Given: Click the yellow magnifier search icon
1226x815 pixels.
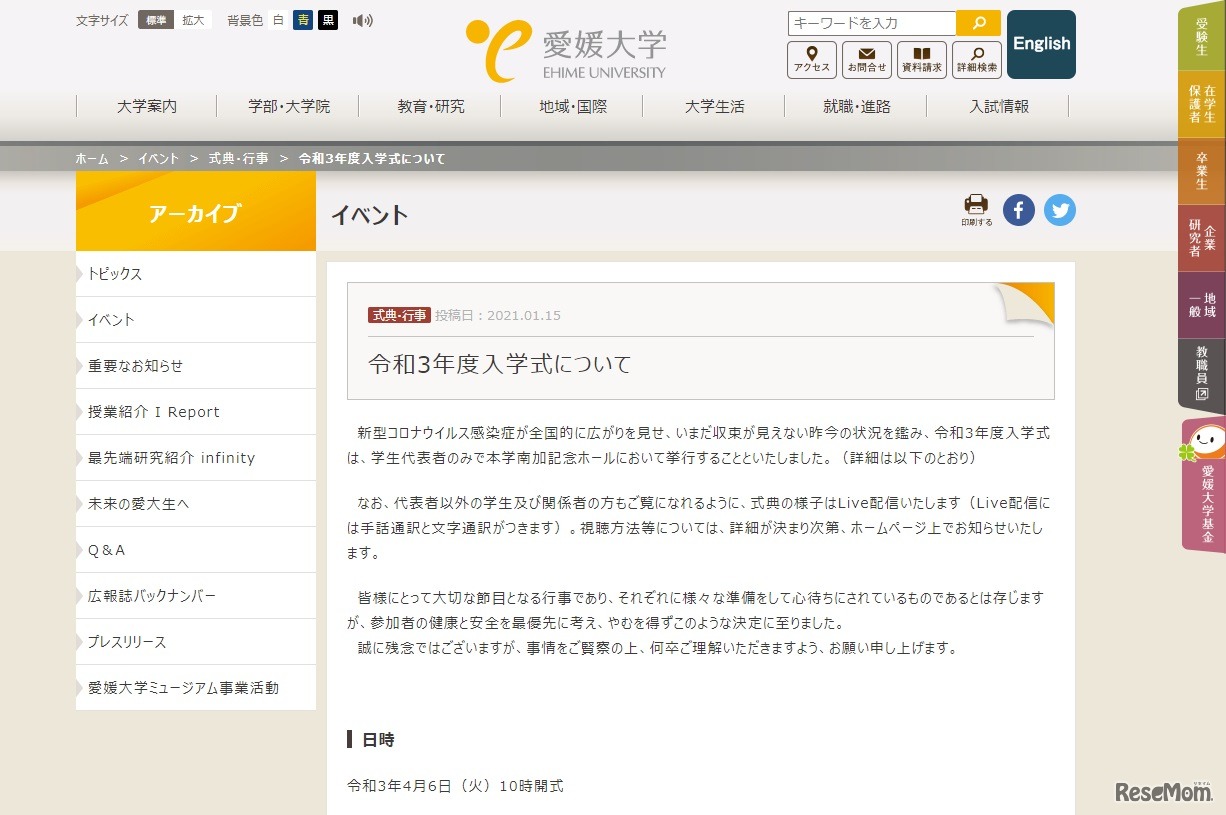Looking at the screenshot, I should (x=977, y=22).
